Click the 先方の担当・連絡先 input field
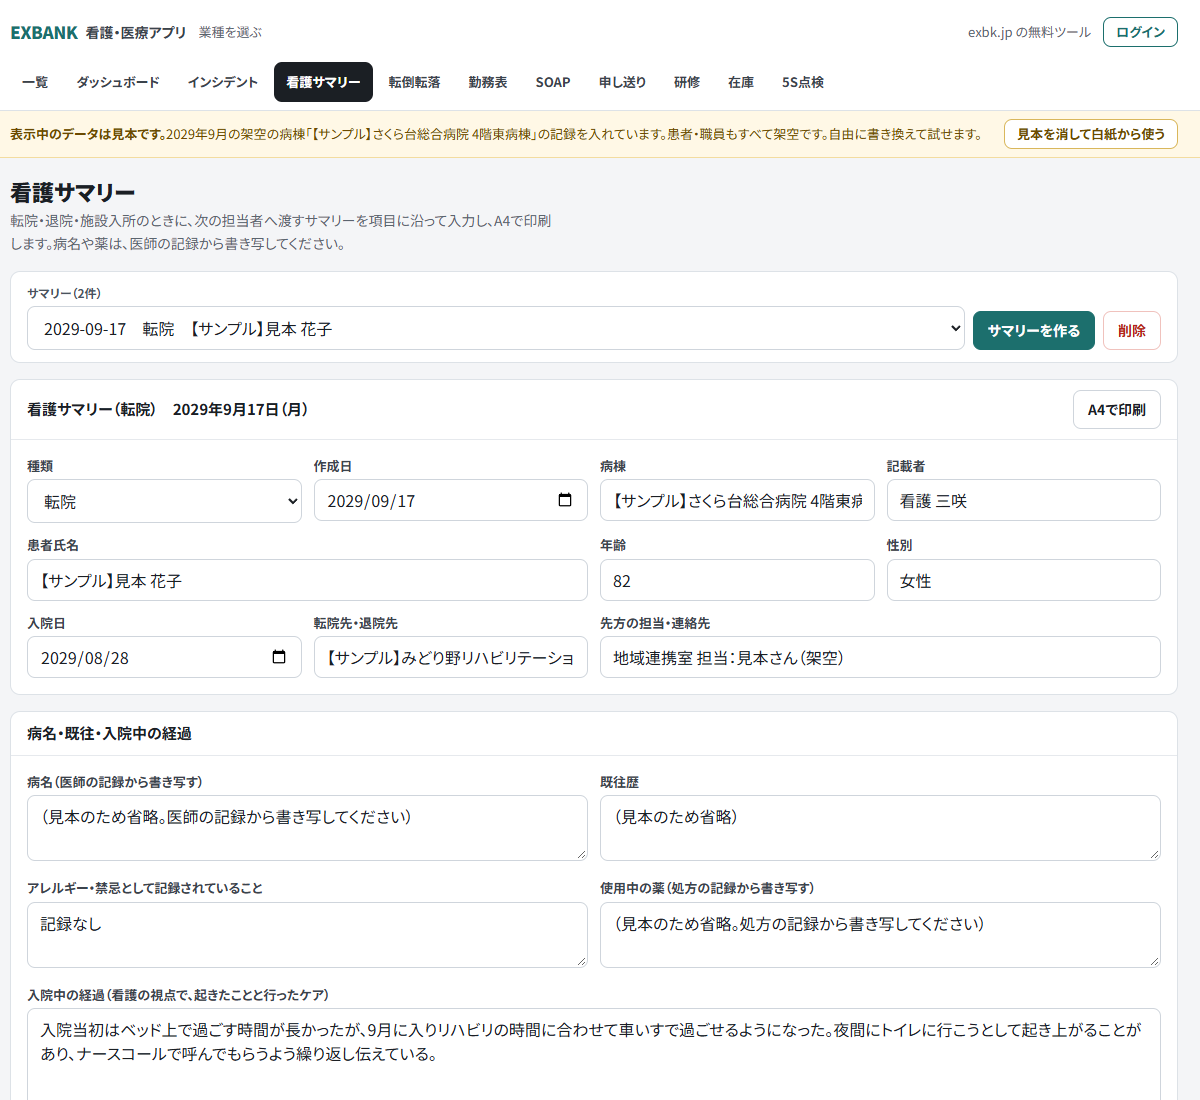Screen dimensions: 1200x1100 click(880, 657)
